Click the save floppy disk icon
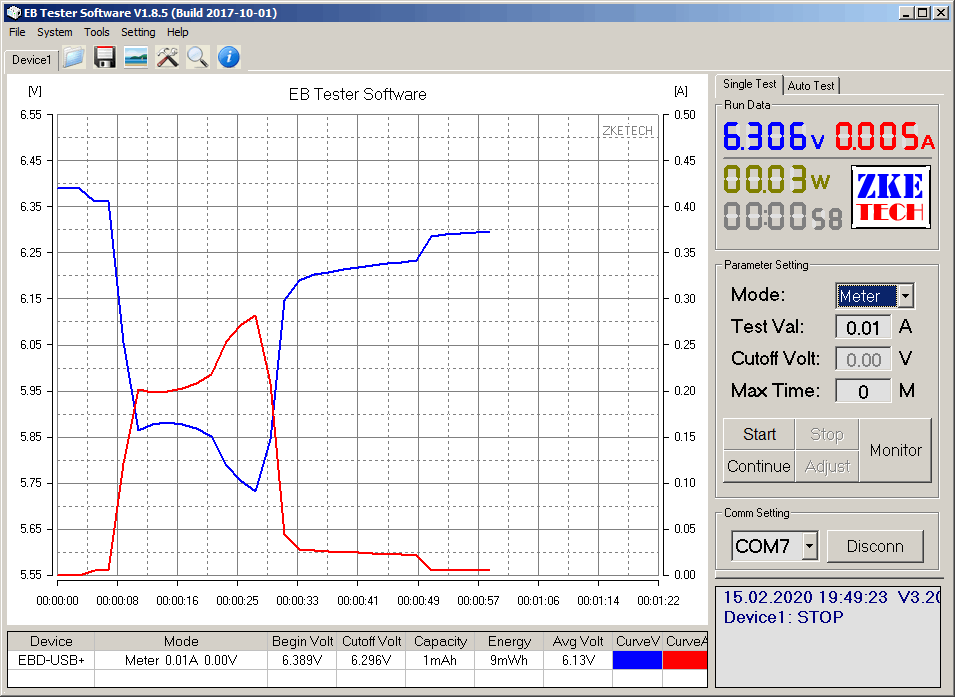Viewport: 955px width, 697px height. point(105,58)
